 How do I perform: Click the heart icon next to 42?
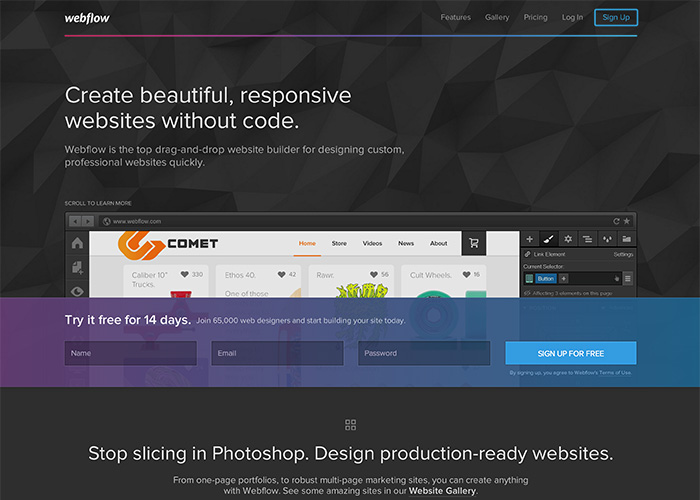pyautogui.click(x=281, y=274)
